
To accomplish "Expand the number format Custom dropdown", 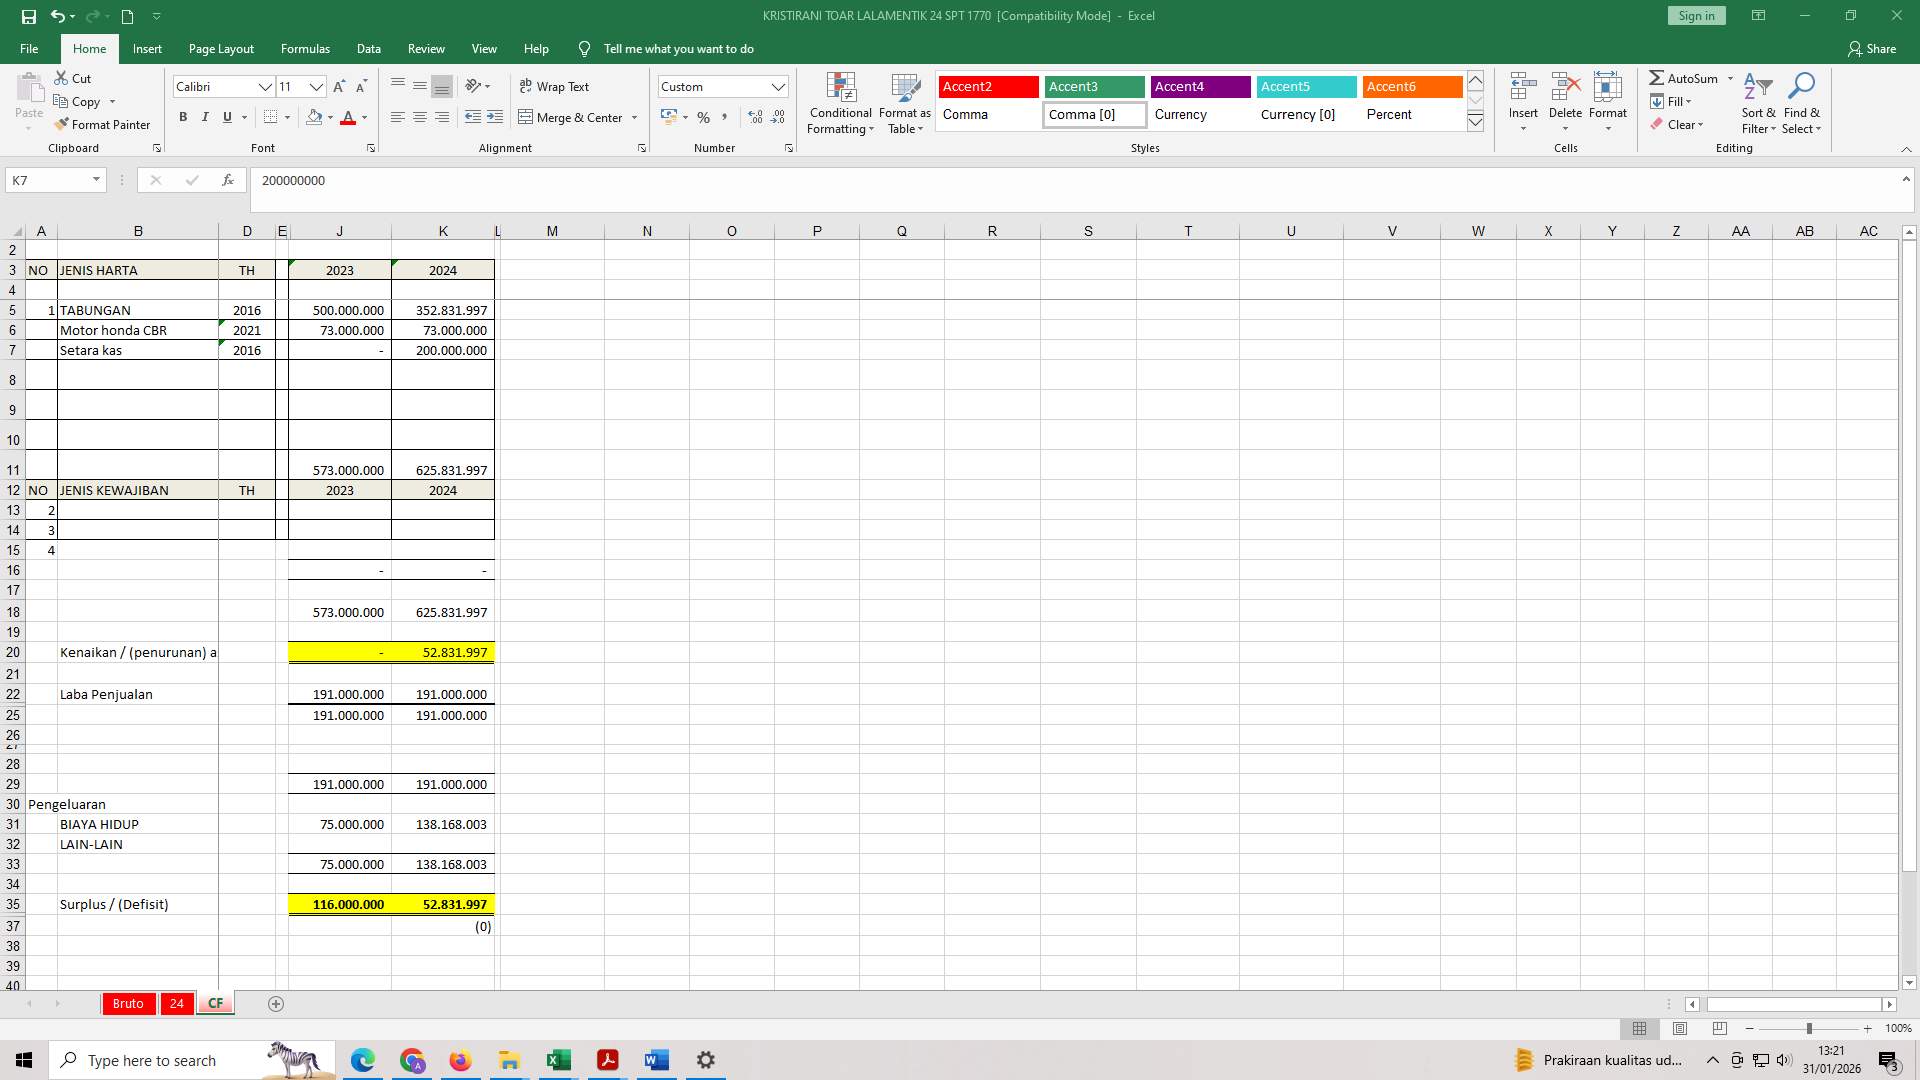I will tap(779, 86).
